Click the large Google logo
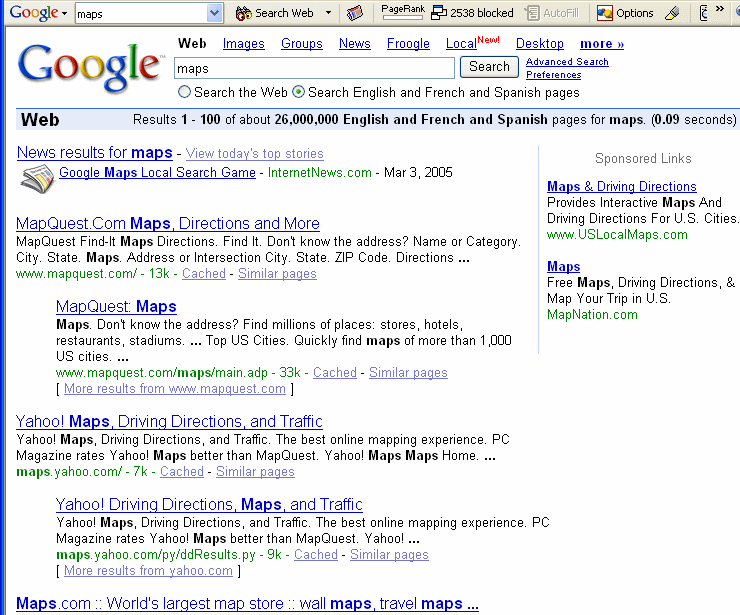This screenshot has height=615, width=740. [90, 67]
